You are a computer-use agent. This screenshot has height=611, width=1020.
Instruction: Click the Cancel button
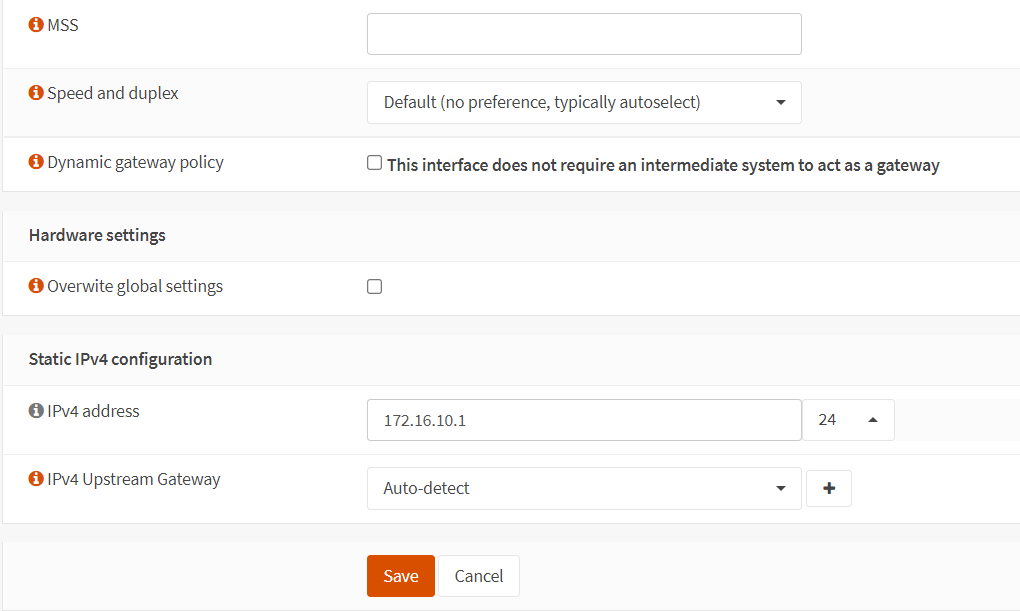click(x=478, y=576)
